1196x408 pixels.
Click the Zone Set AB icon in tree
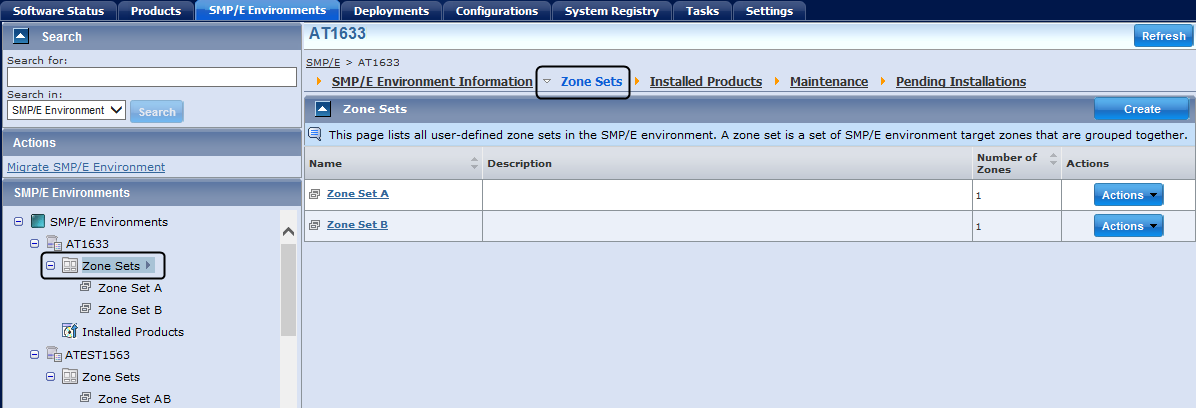coord(85,398)
